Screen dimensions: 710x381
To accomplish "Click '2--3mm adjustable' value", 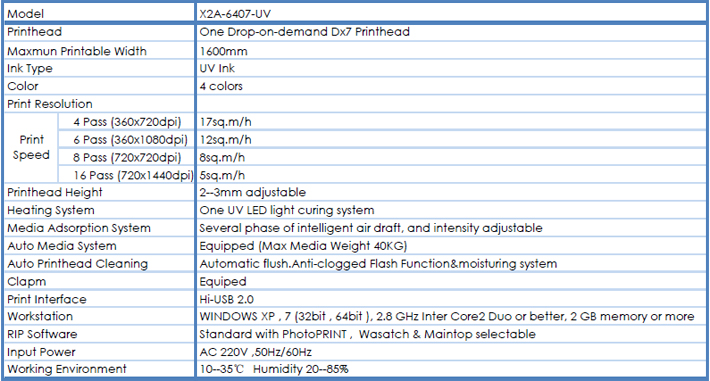I will point(253,192).
